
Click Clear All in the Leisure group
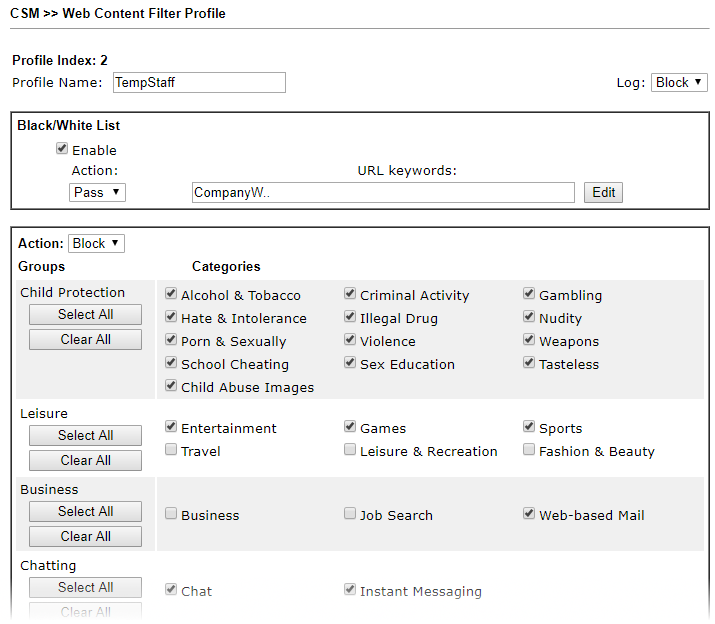(x=85, y=460)
